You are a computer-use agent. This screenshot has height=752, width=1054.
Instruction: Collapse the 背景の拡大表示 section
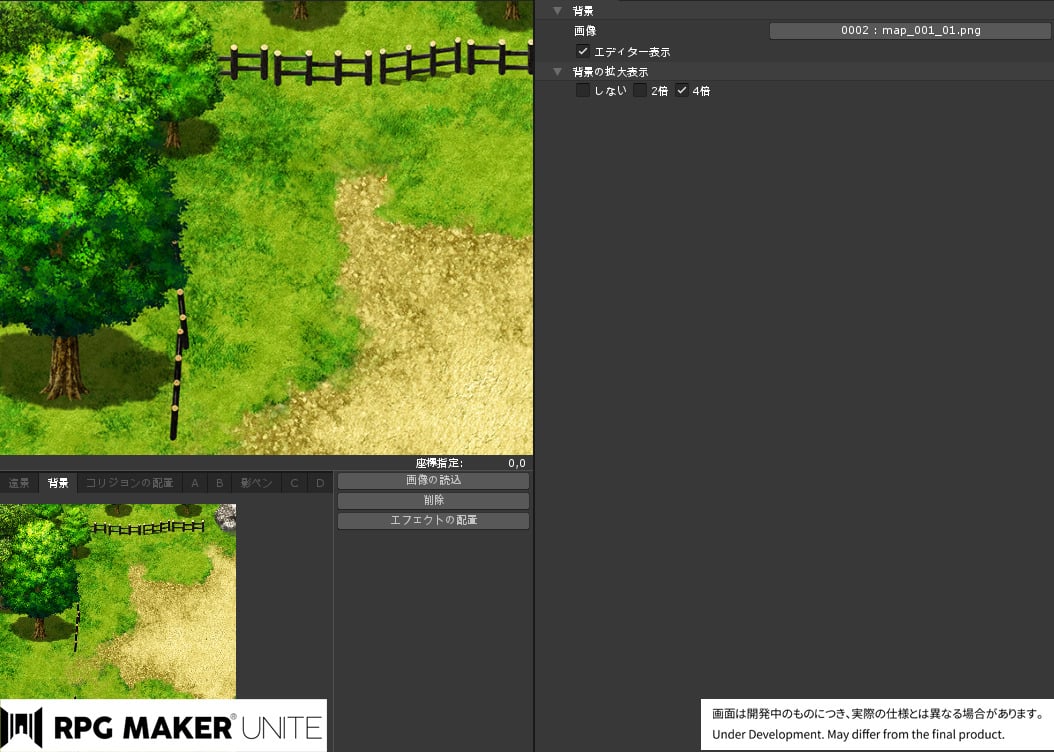coord(558,72)
